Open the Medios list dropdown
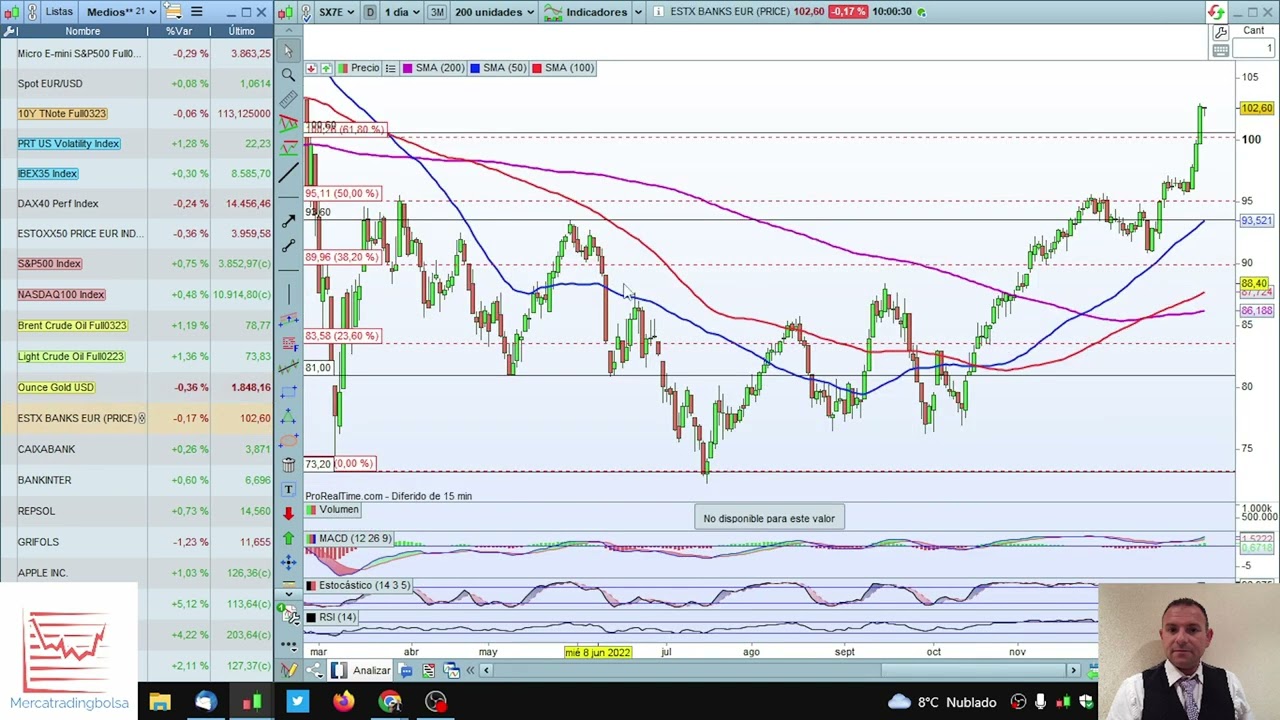Viewport: 1280px width, 720px height. pyautogui.click(x=121, y=12)
